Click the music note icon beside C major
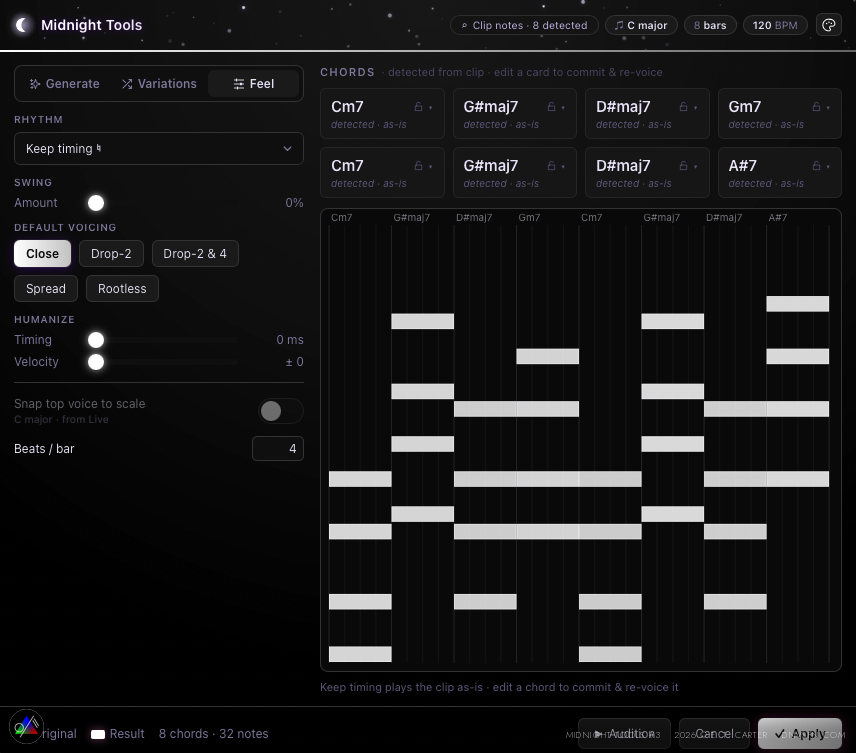The image size is (856, 753). tap(619, 25)
